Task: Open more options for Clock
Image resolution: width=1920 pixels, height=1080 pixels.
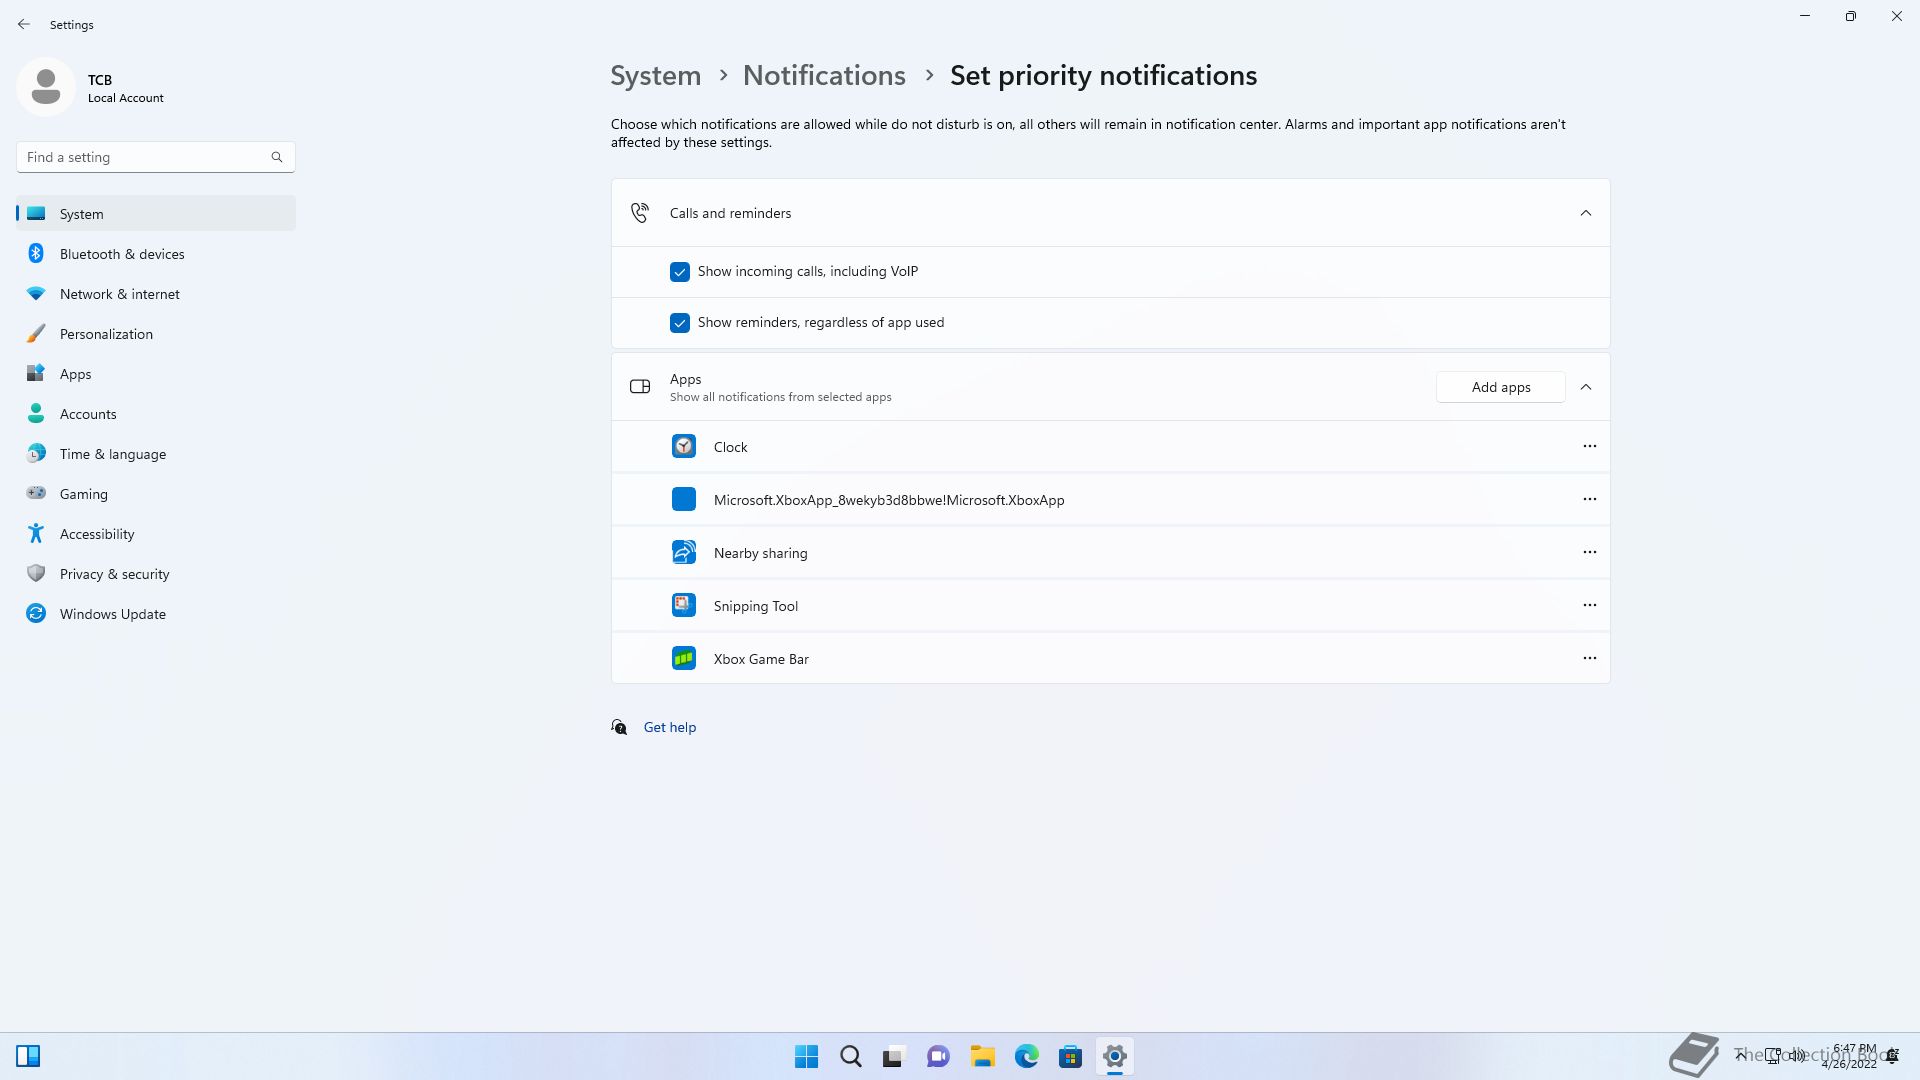Action: (x=1589, y=446)
